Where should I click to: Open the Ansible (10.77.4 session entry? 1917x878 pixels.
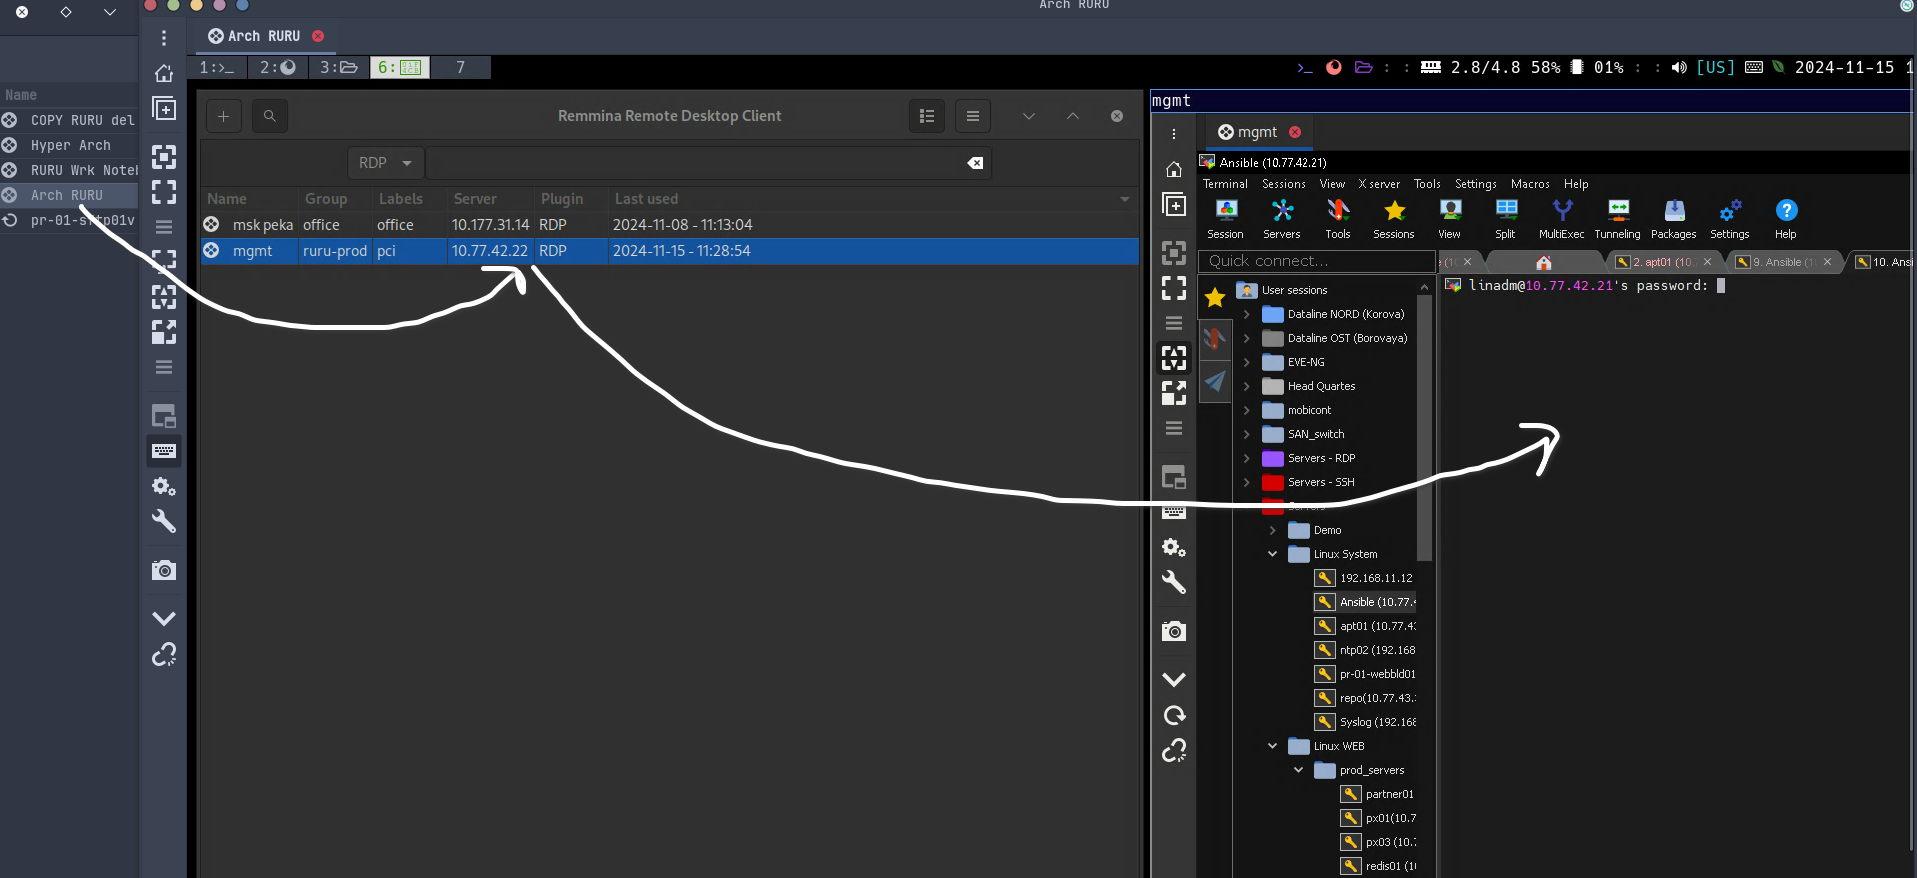[x=1366, y=602]
